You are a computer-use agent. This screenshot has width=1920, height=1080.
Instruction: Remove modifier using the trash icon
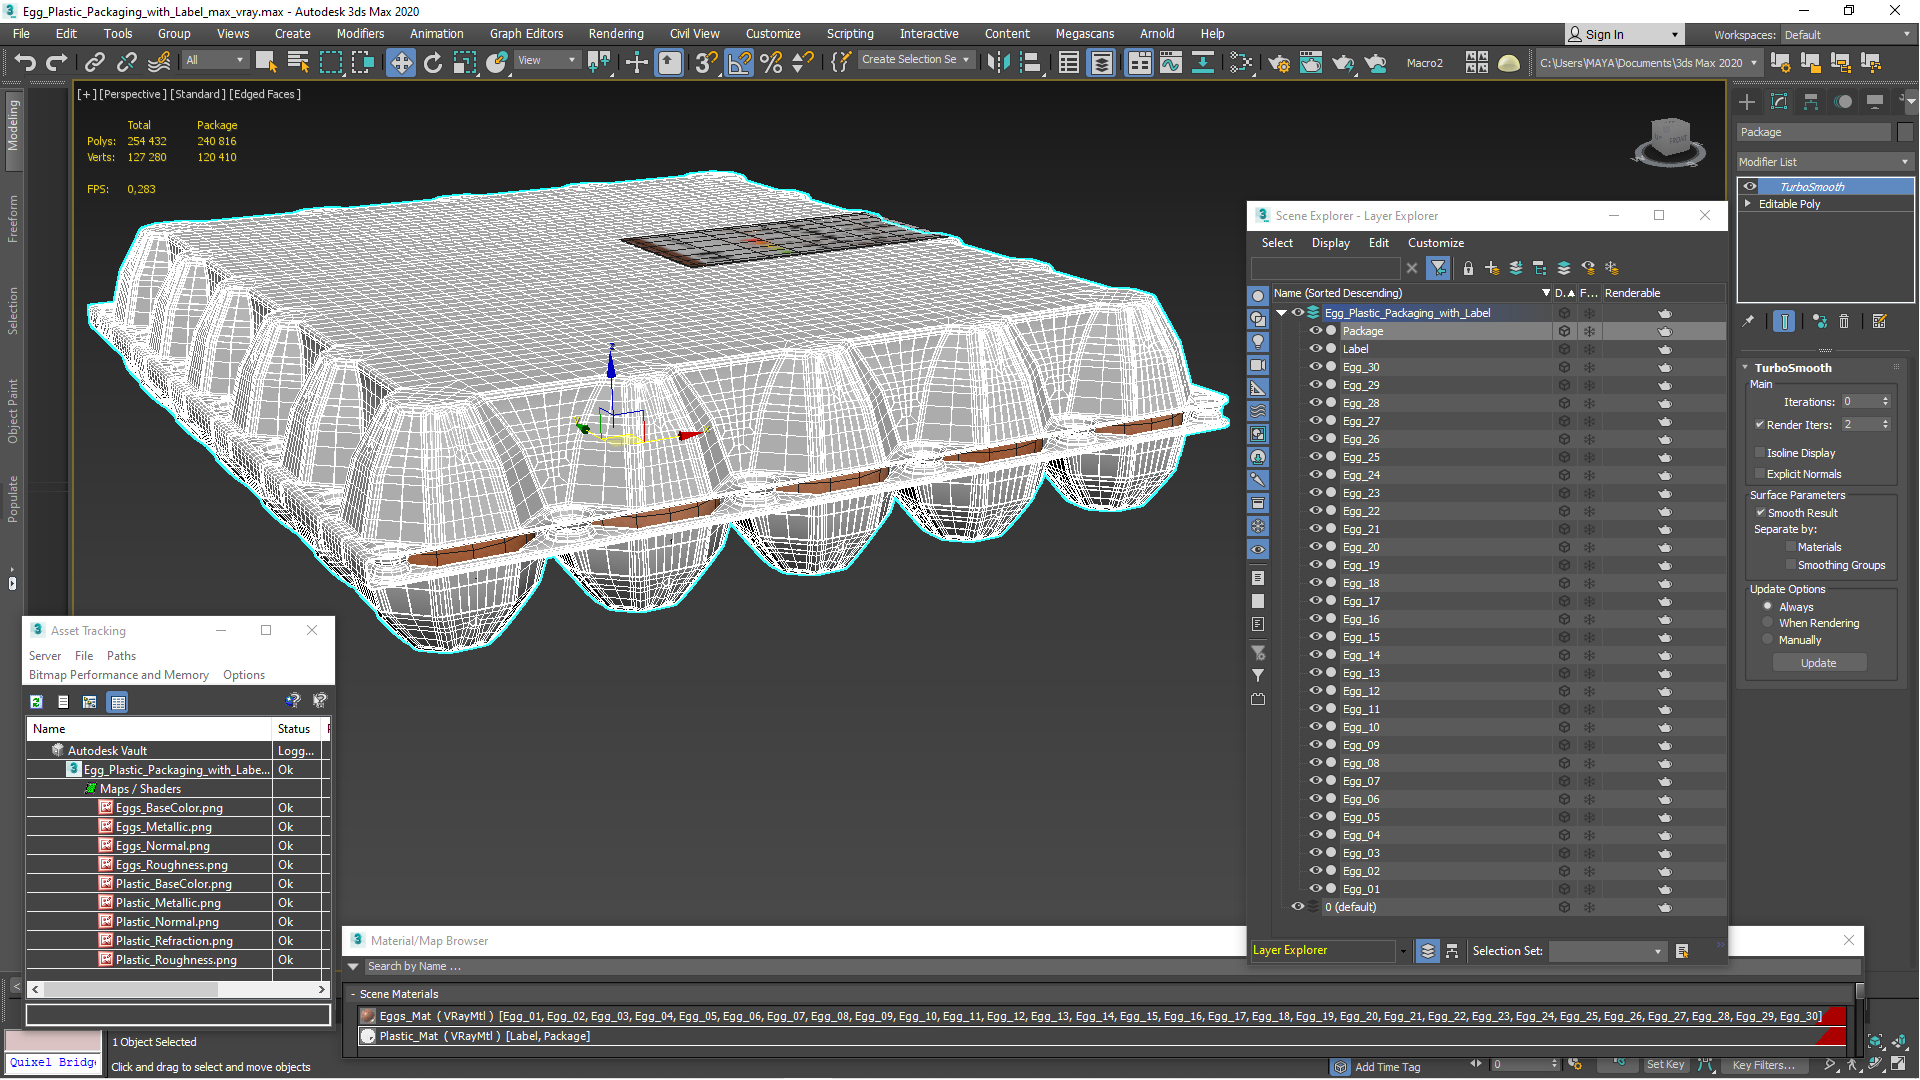pos(1844,321)
